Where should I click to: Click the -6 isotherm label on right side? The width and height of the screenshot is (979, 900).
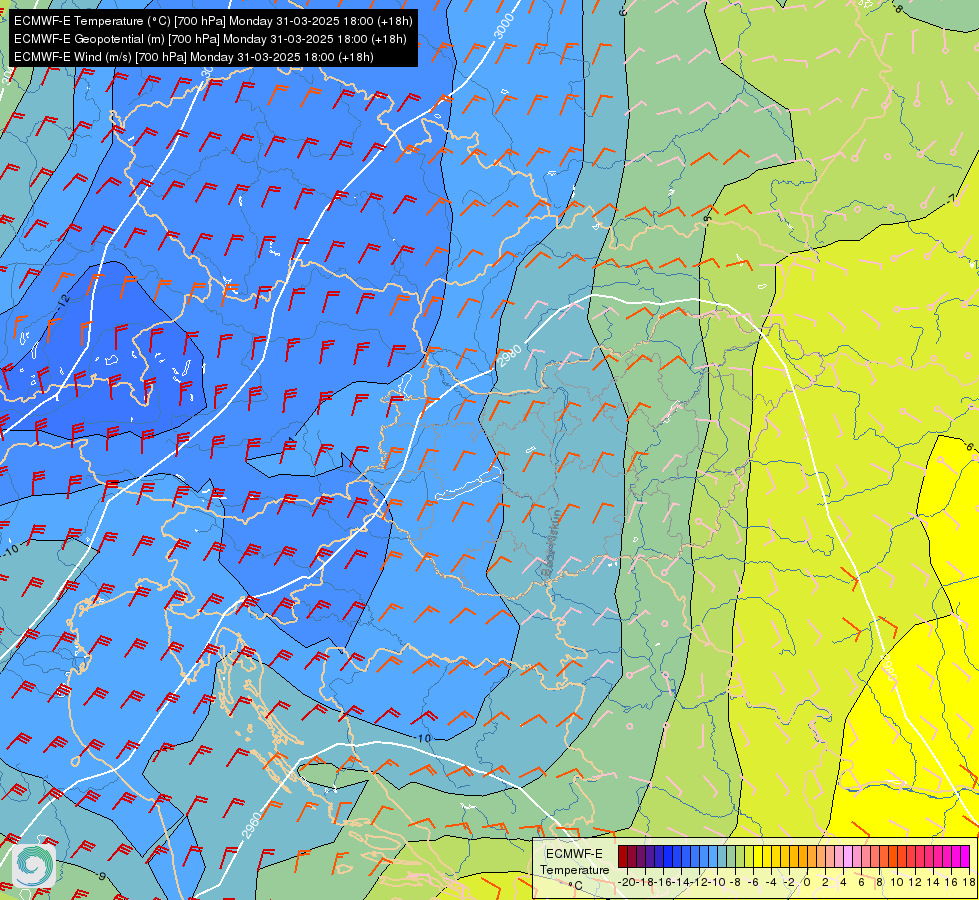(968, 447)
